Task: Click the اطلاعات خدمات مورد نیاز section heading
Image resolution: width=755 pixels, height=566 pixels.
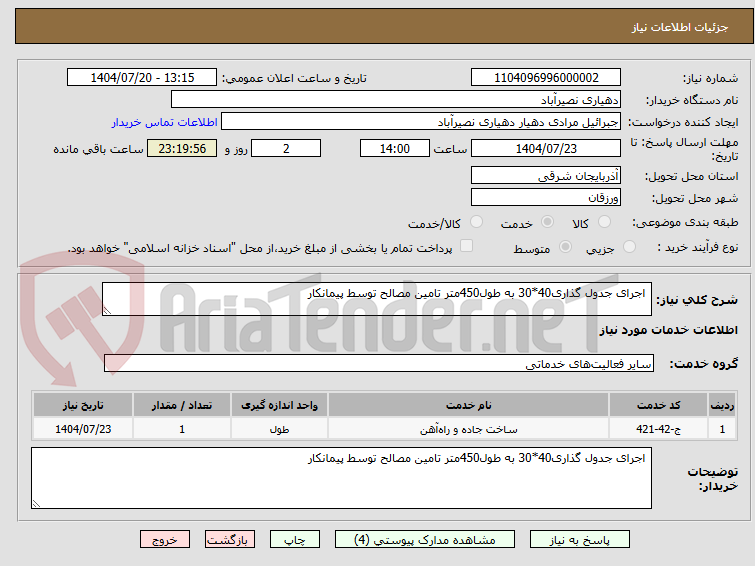Action: tap(668, 330)
